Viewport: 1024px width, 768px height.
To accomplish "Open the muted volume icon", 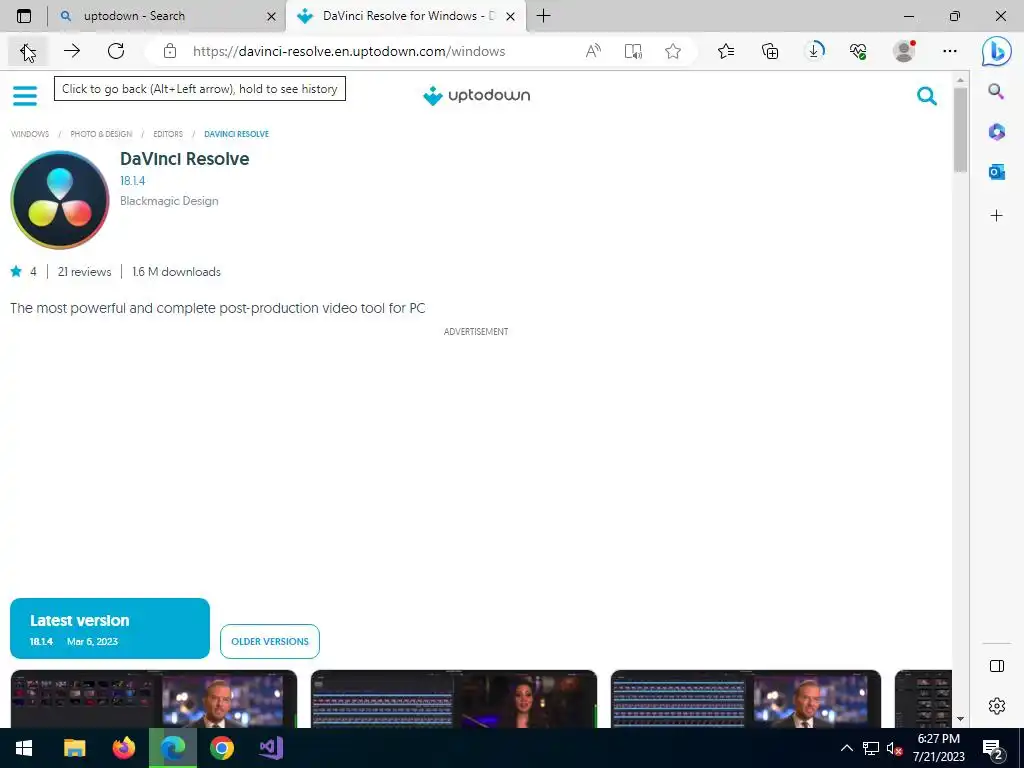I will pos(894,748).
